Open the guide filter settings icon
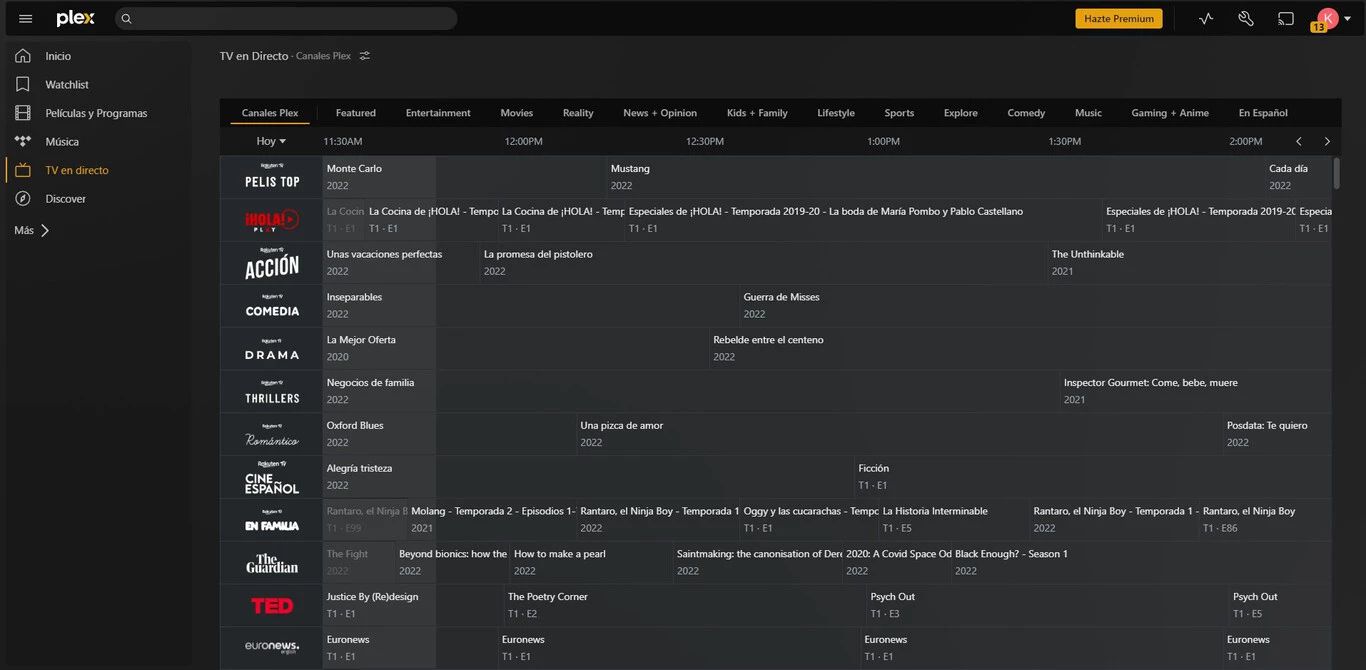The width and height of the screenshot is (1366, 670). (x=365, y=56)
